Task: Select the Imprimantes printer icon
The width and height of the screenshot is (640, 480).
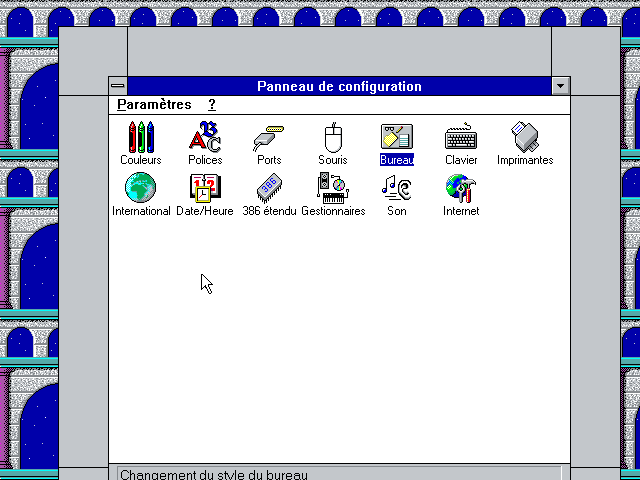Action: [x=525, y=137]
